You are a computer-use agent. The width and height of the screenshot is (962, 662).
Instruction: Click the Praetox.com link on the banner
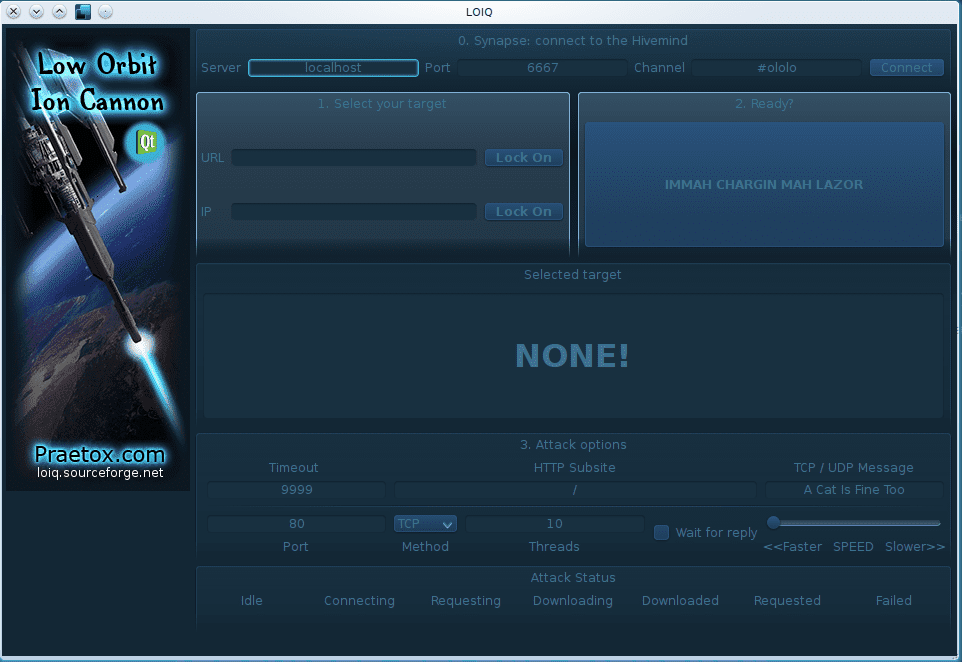pos(99,454)
